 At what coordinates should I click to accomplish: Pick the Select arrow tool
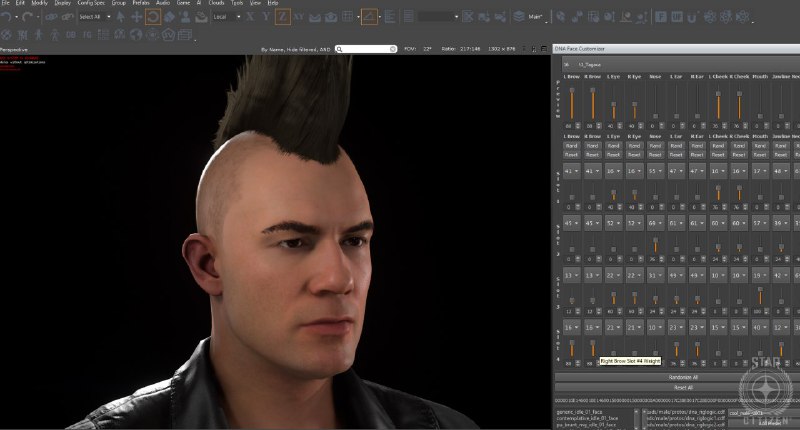coord(121,17)
